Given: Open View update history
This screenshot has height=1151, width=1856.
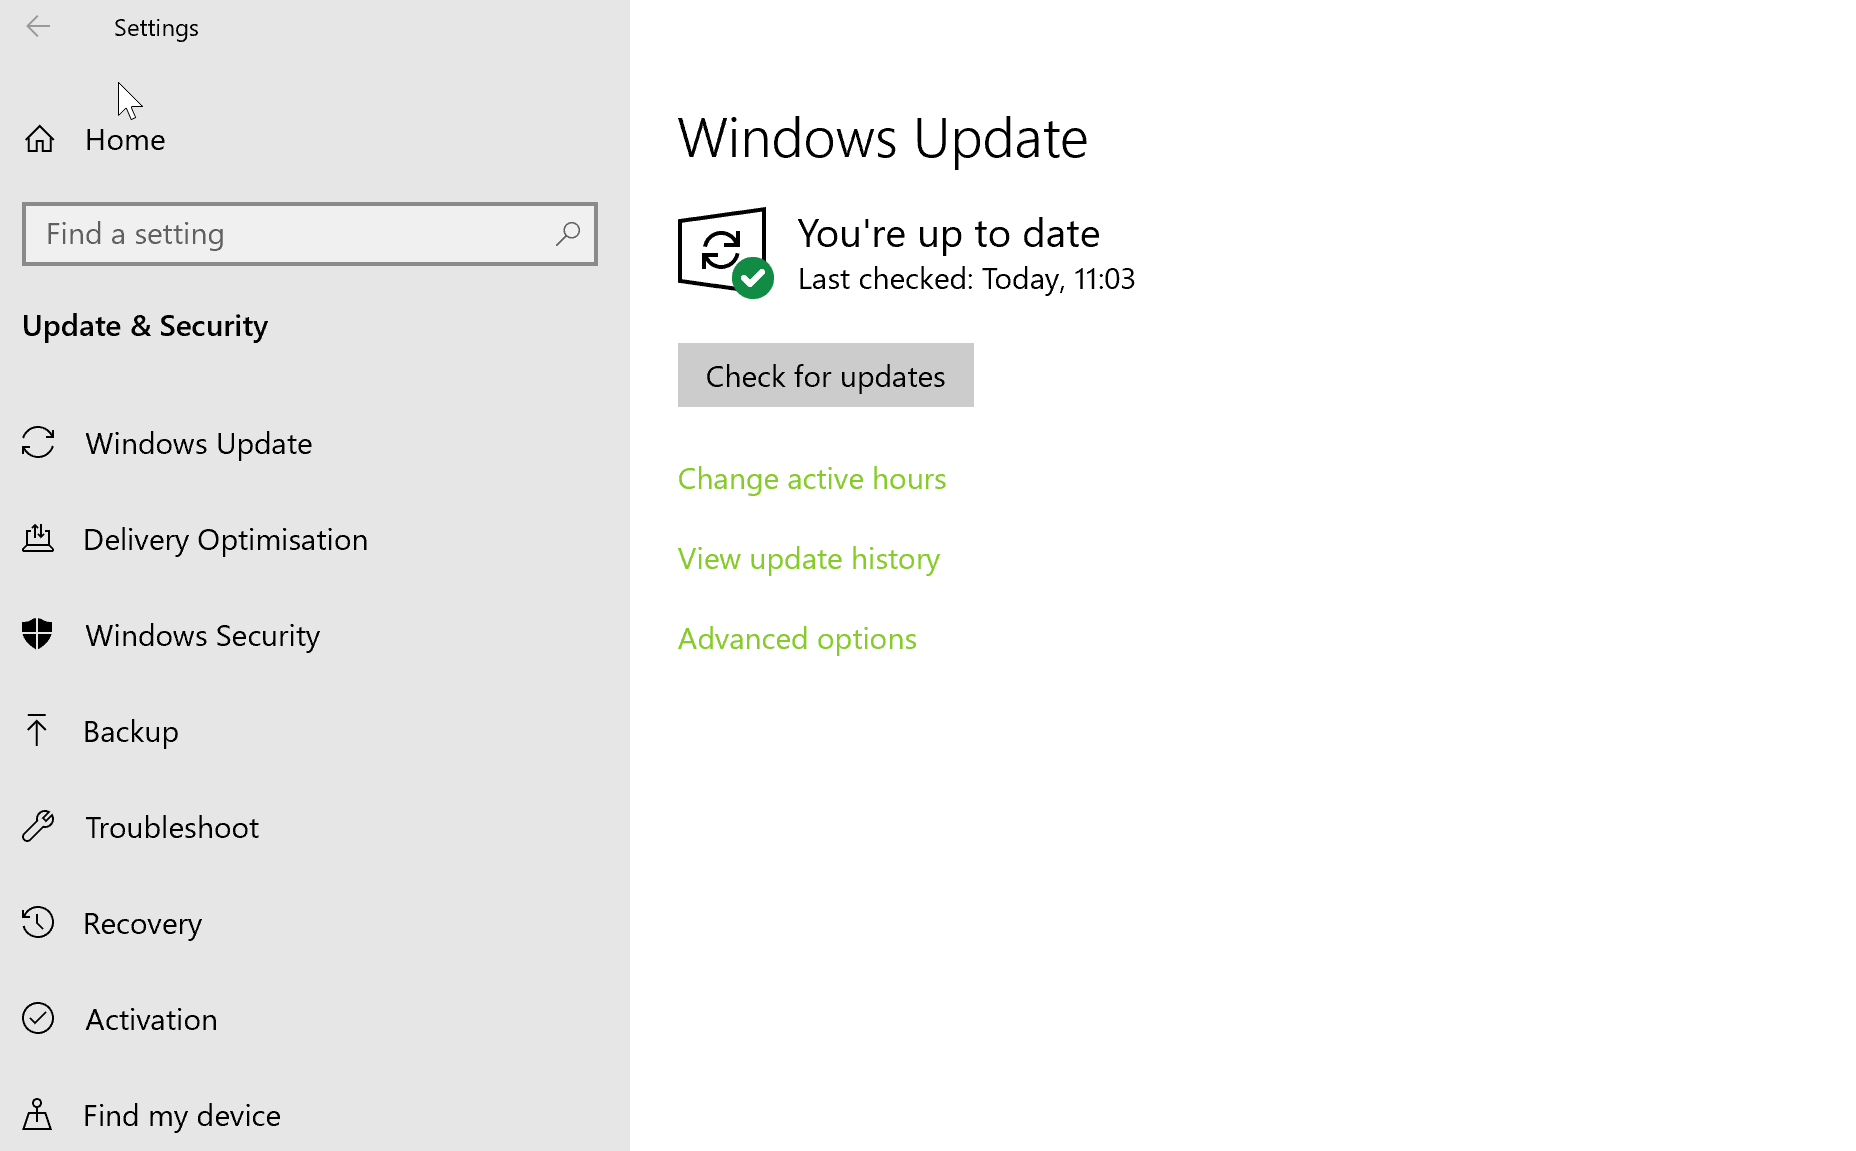Looking at the screenshot, I should [808, 559].
